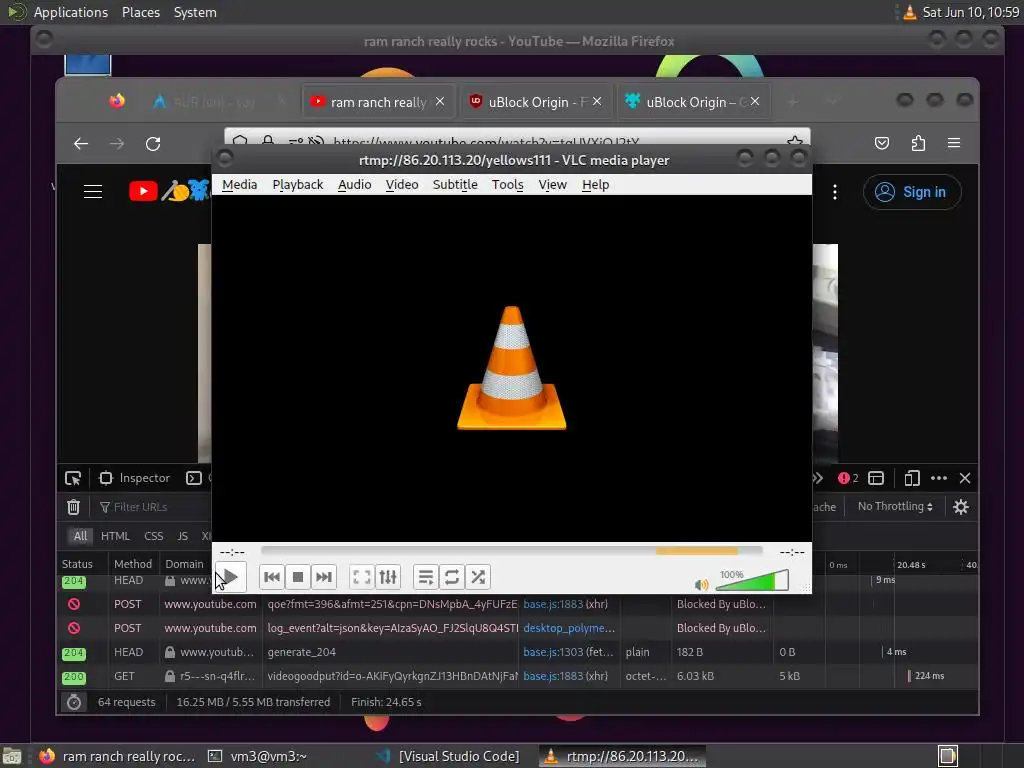Open the VLC Playback menu

(298, 185)
